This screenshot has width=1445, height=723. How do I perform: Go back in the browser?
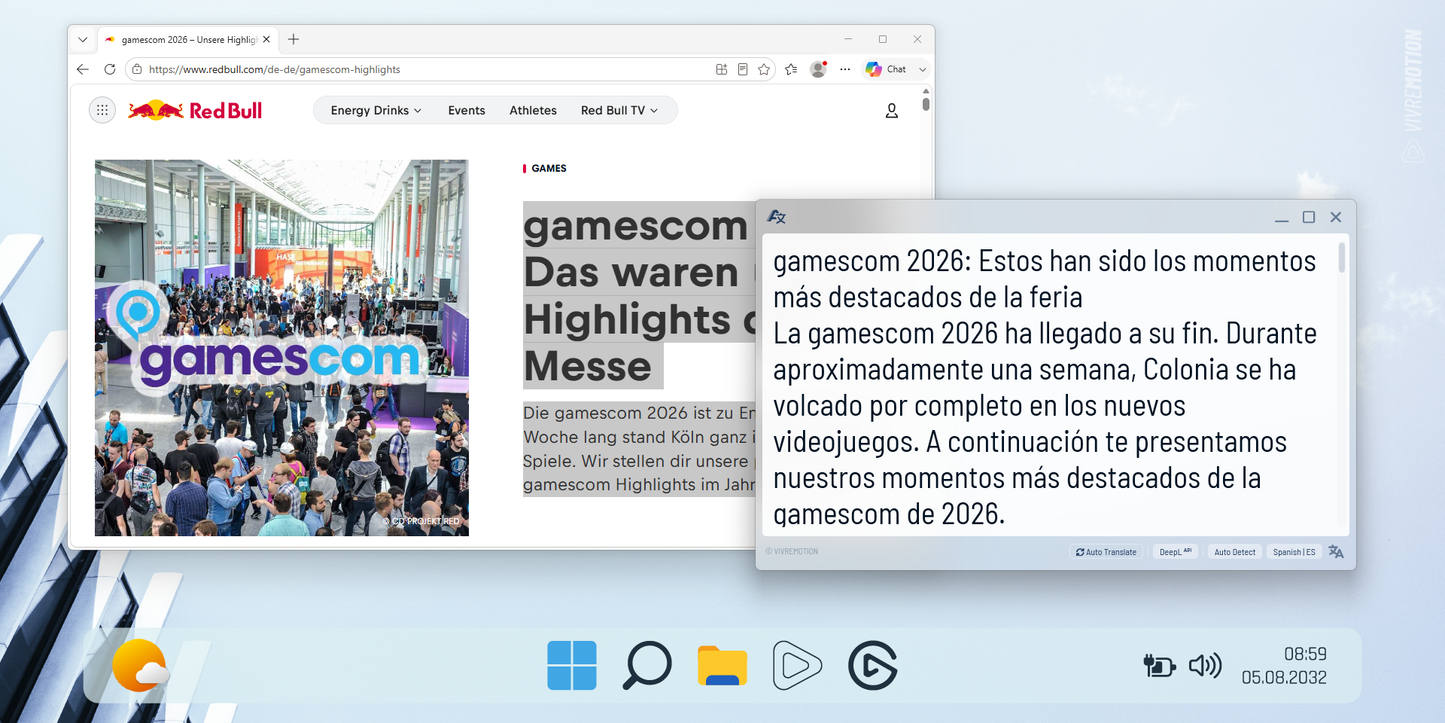[x=83, y=69]
